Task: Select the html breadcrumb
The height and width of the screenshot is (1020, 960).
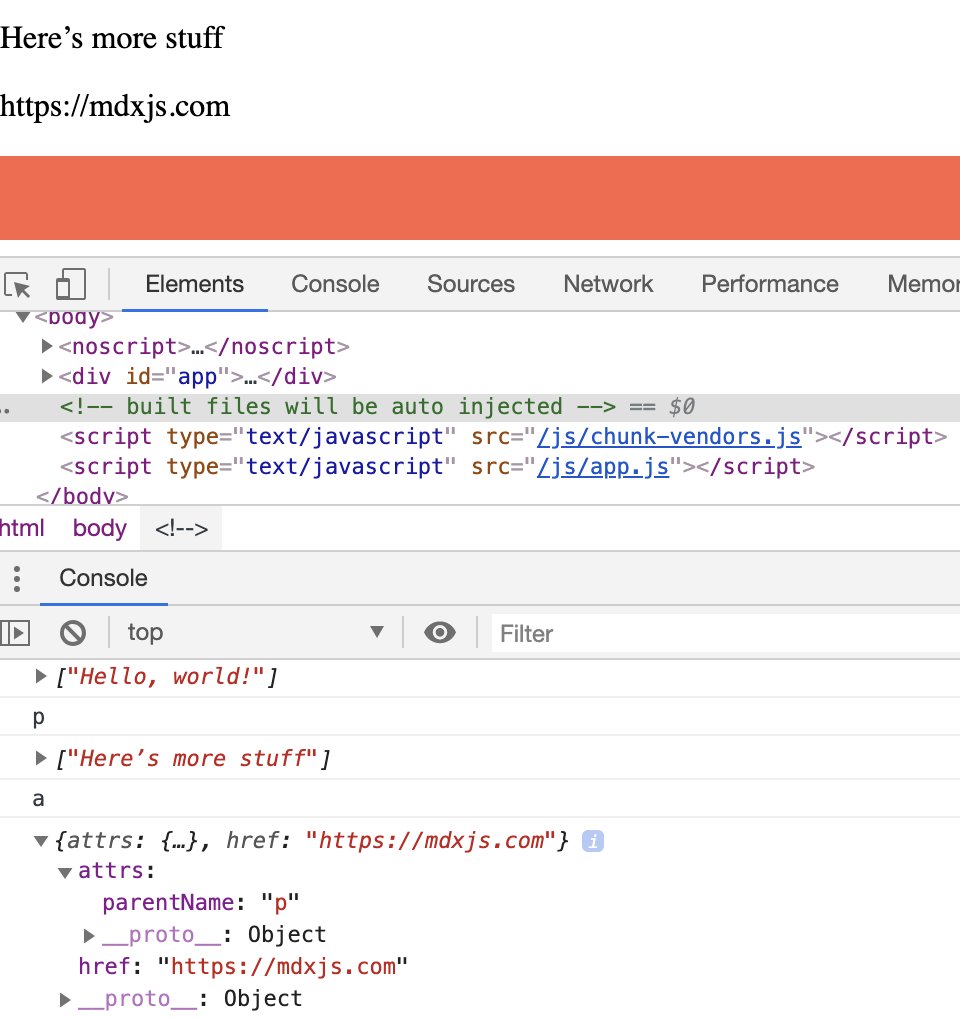Action: pyautogui.click(x=22, y=528)
